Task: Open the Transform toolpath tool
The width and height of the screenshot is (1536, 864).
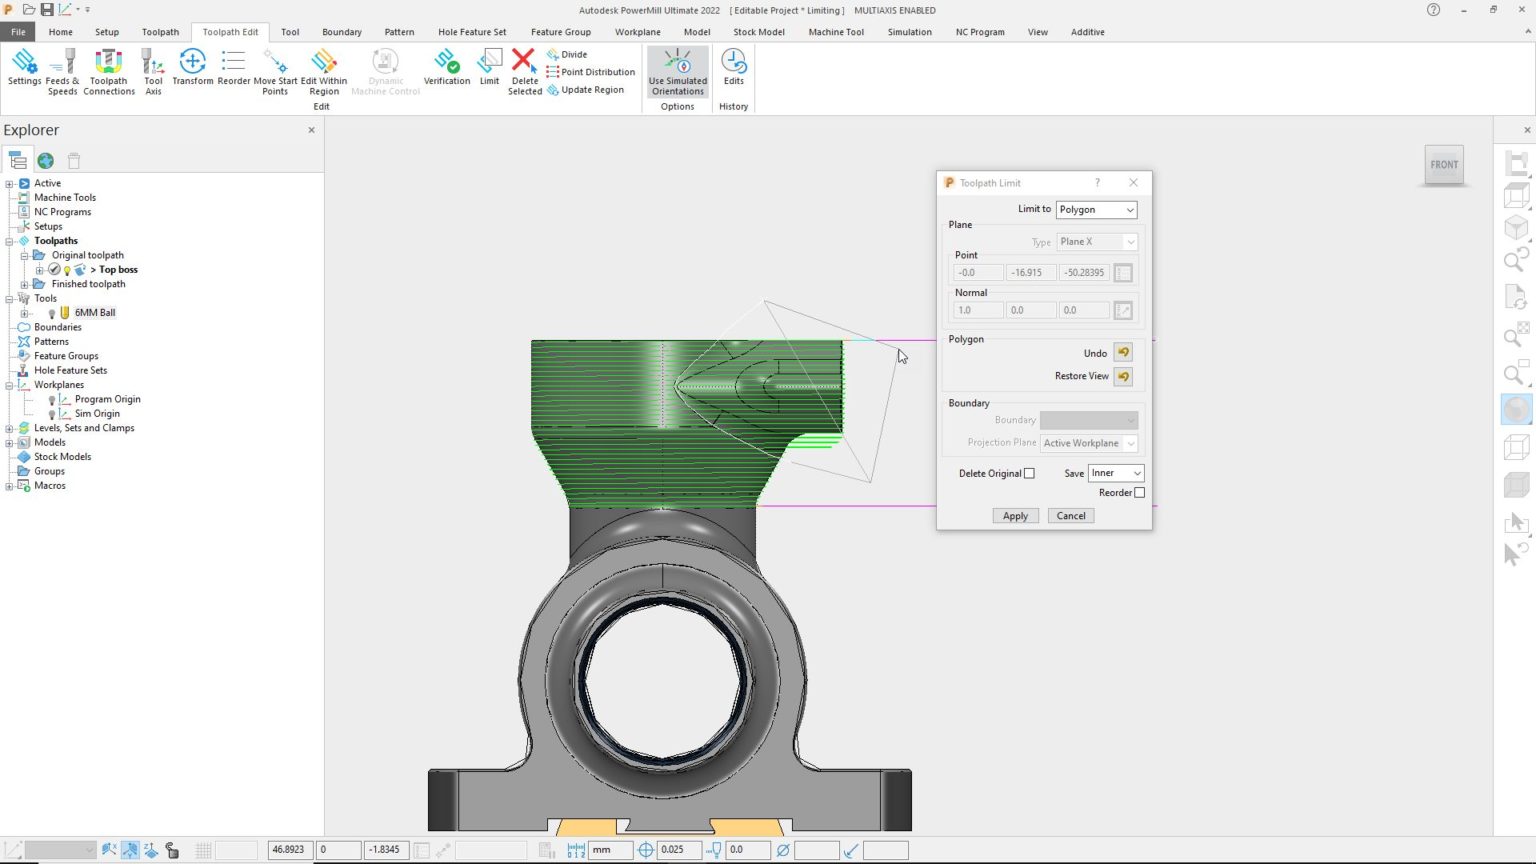Action: [192, 70]
